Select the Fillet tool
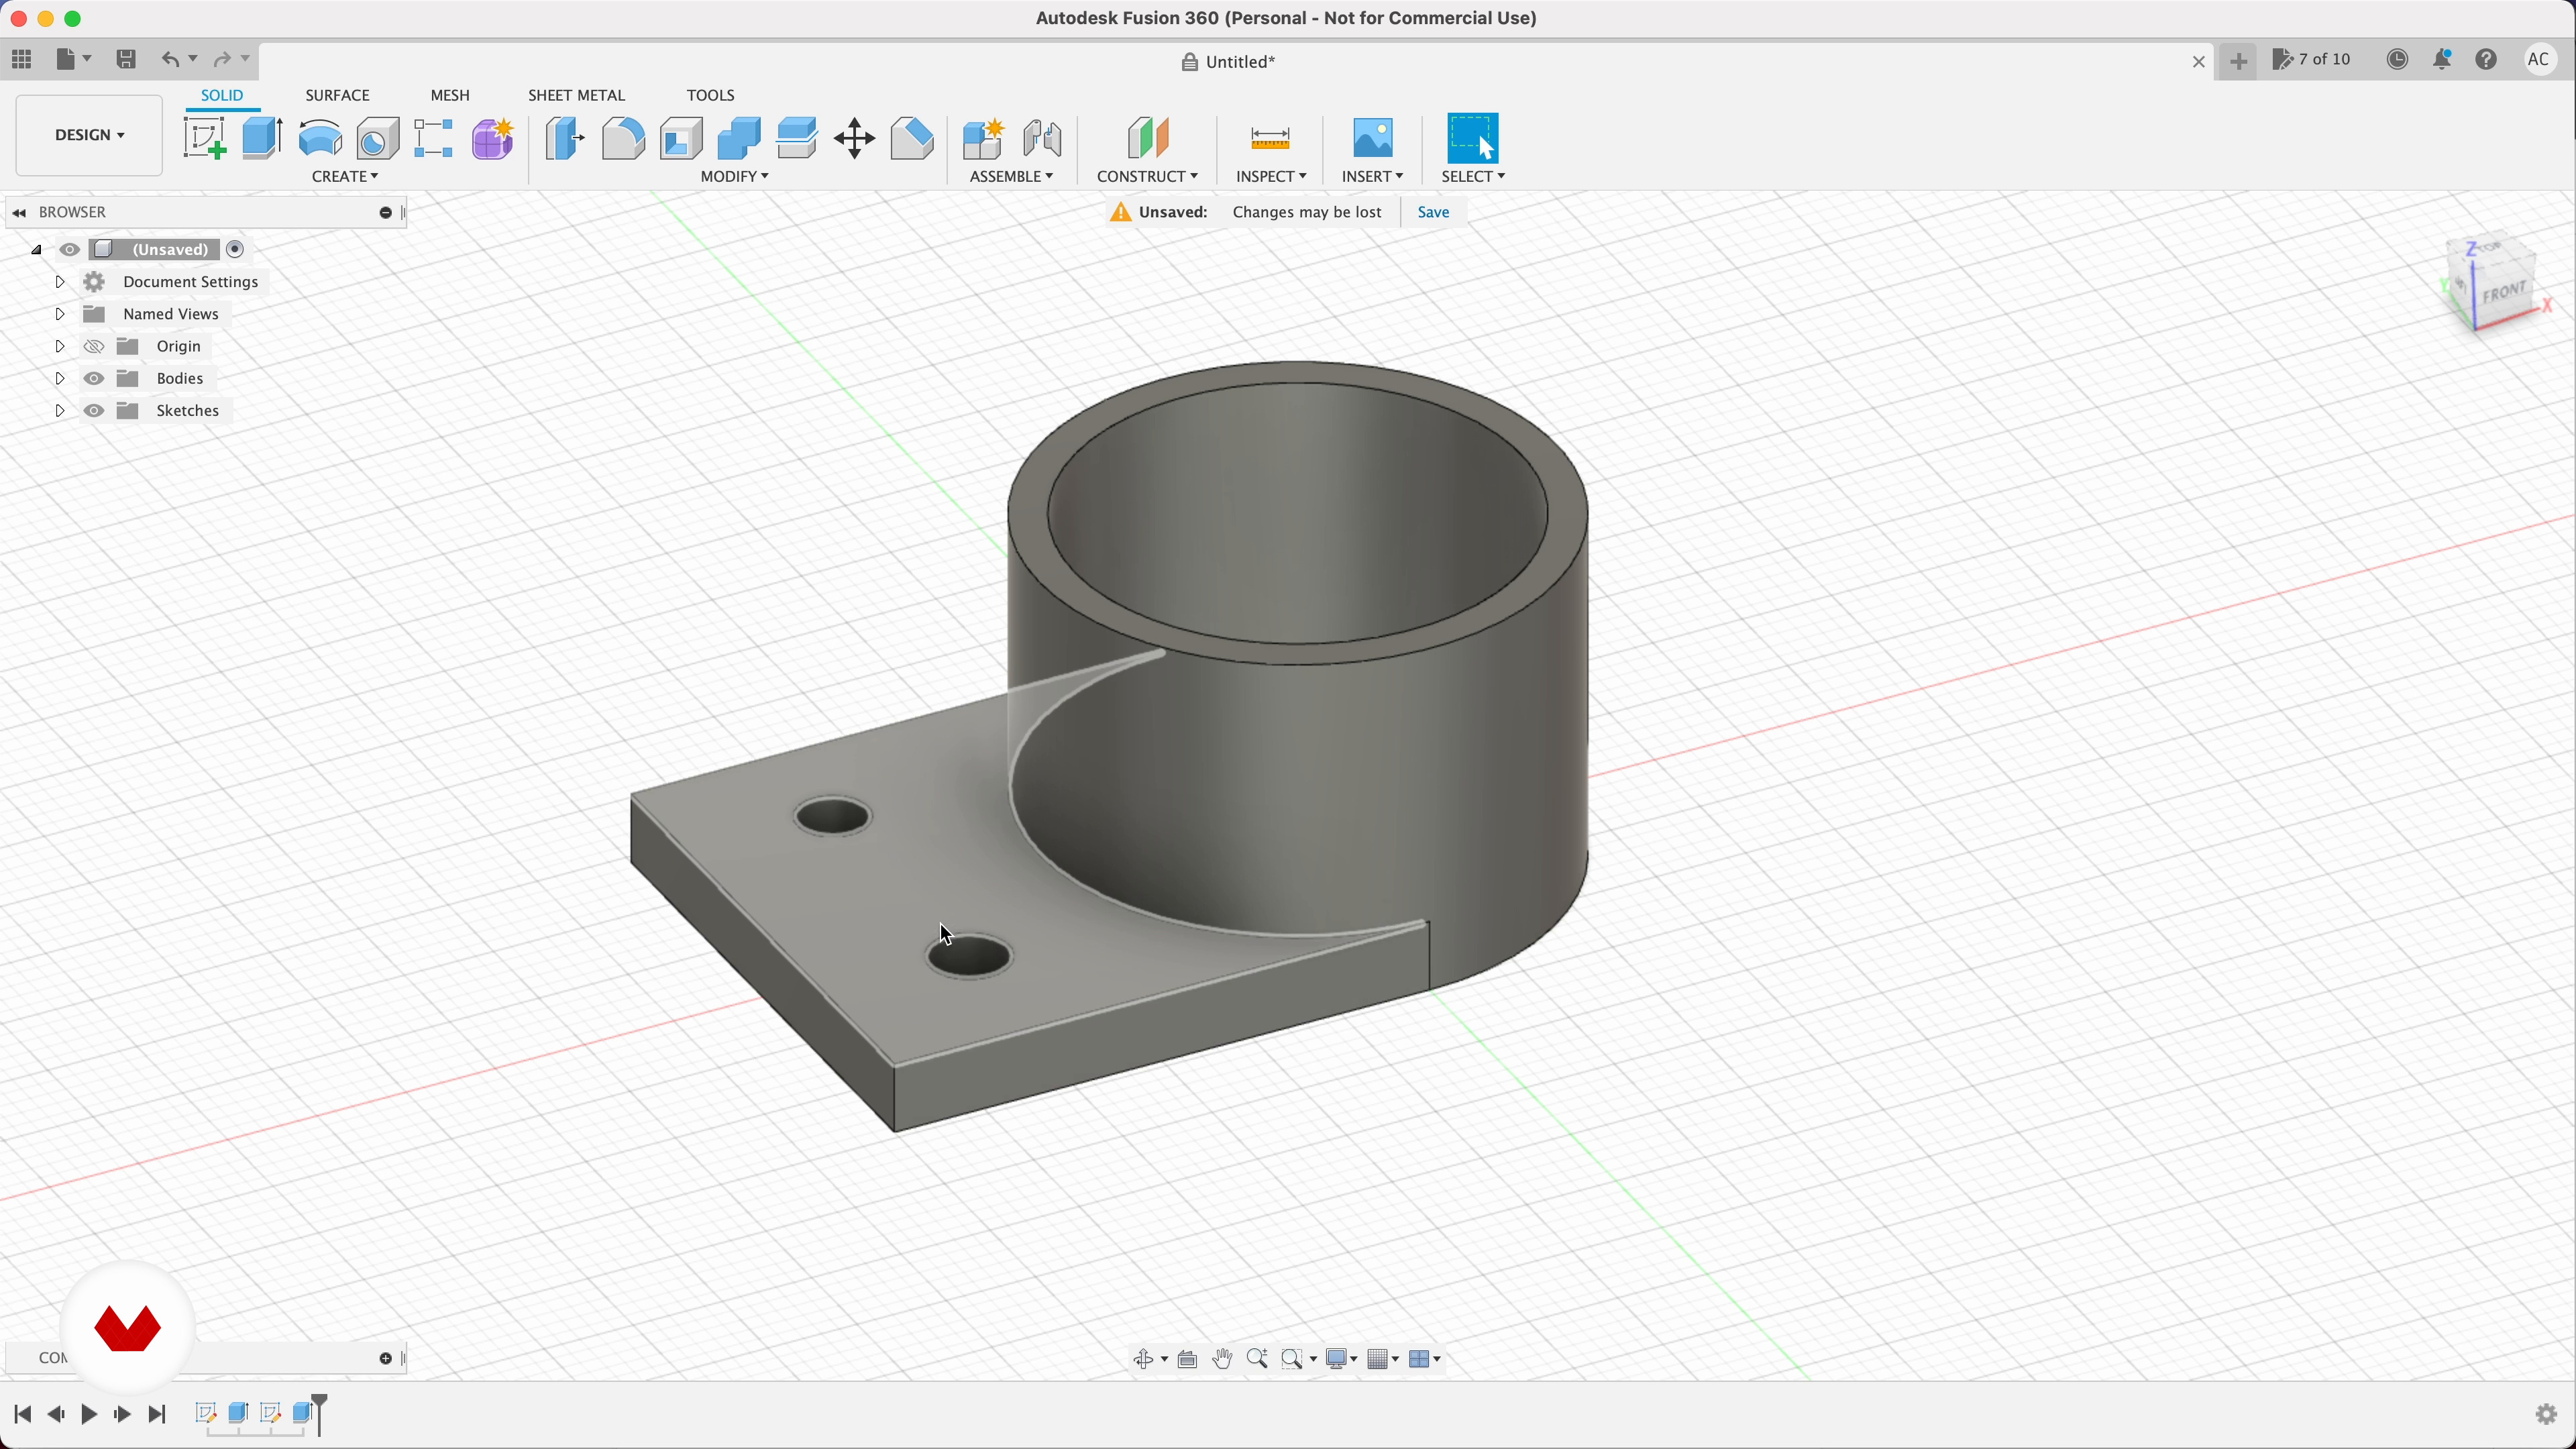Image resolution: width=2576 pixels, height=1449 pixels. (x=623, y=138)
